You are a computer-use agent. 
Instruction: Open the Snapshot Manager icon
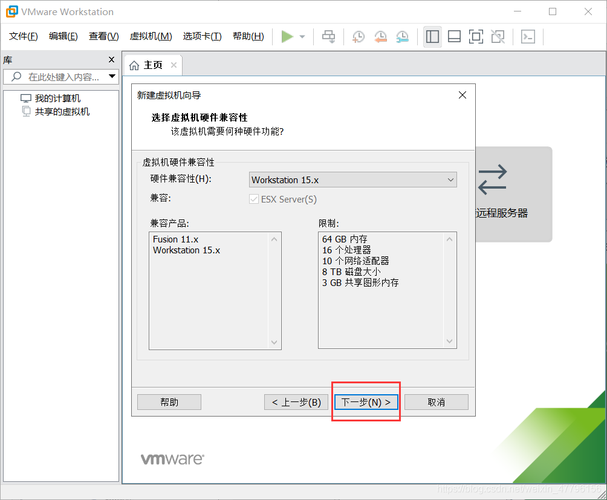pos(403,37)
